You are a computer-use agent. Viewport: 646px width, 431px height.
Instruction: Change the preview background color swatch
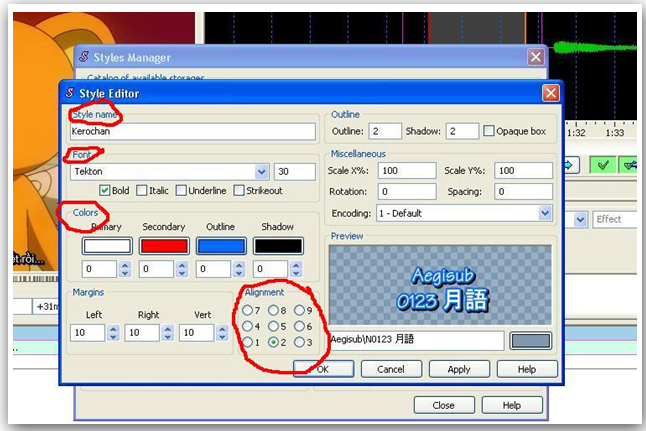pos(530,341)
